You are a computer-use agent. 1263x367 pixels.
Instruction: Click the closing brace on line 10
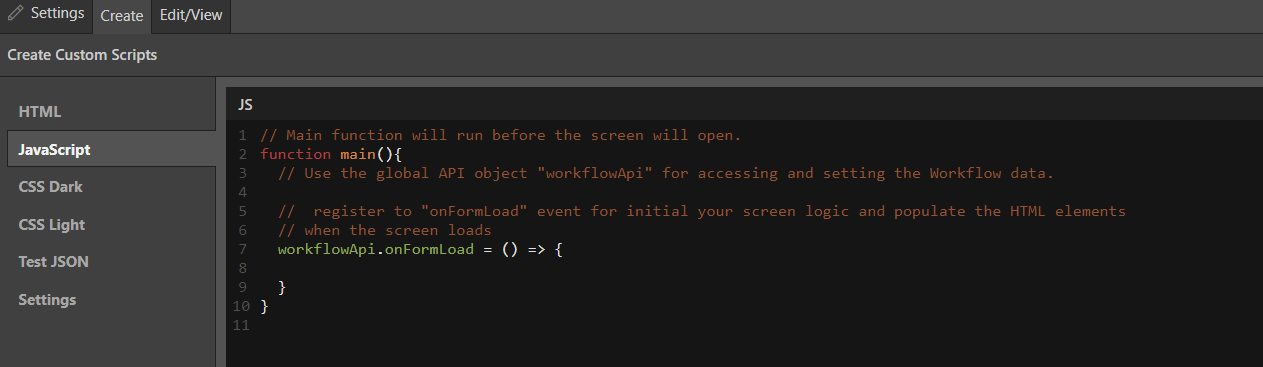coord(264,306)
